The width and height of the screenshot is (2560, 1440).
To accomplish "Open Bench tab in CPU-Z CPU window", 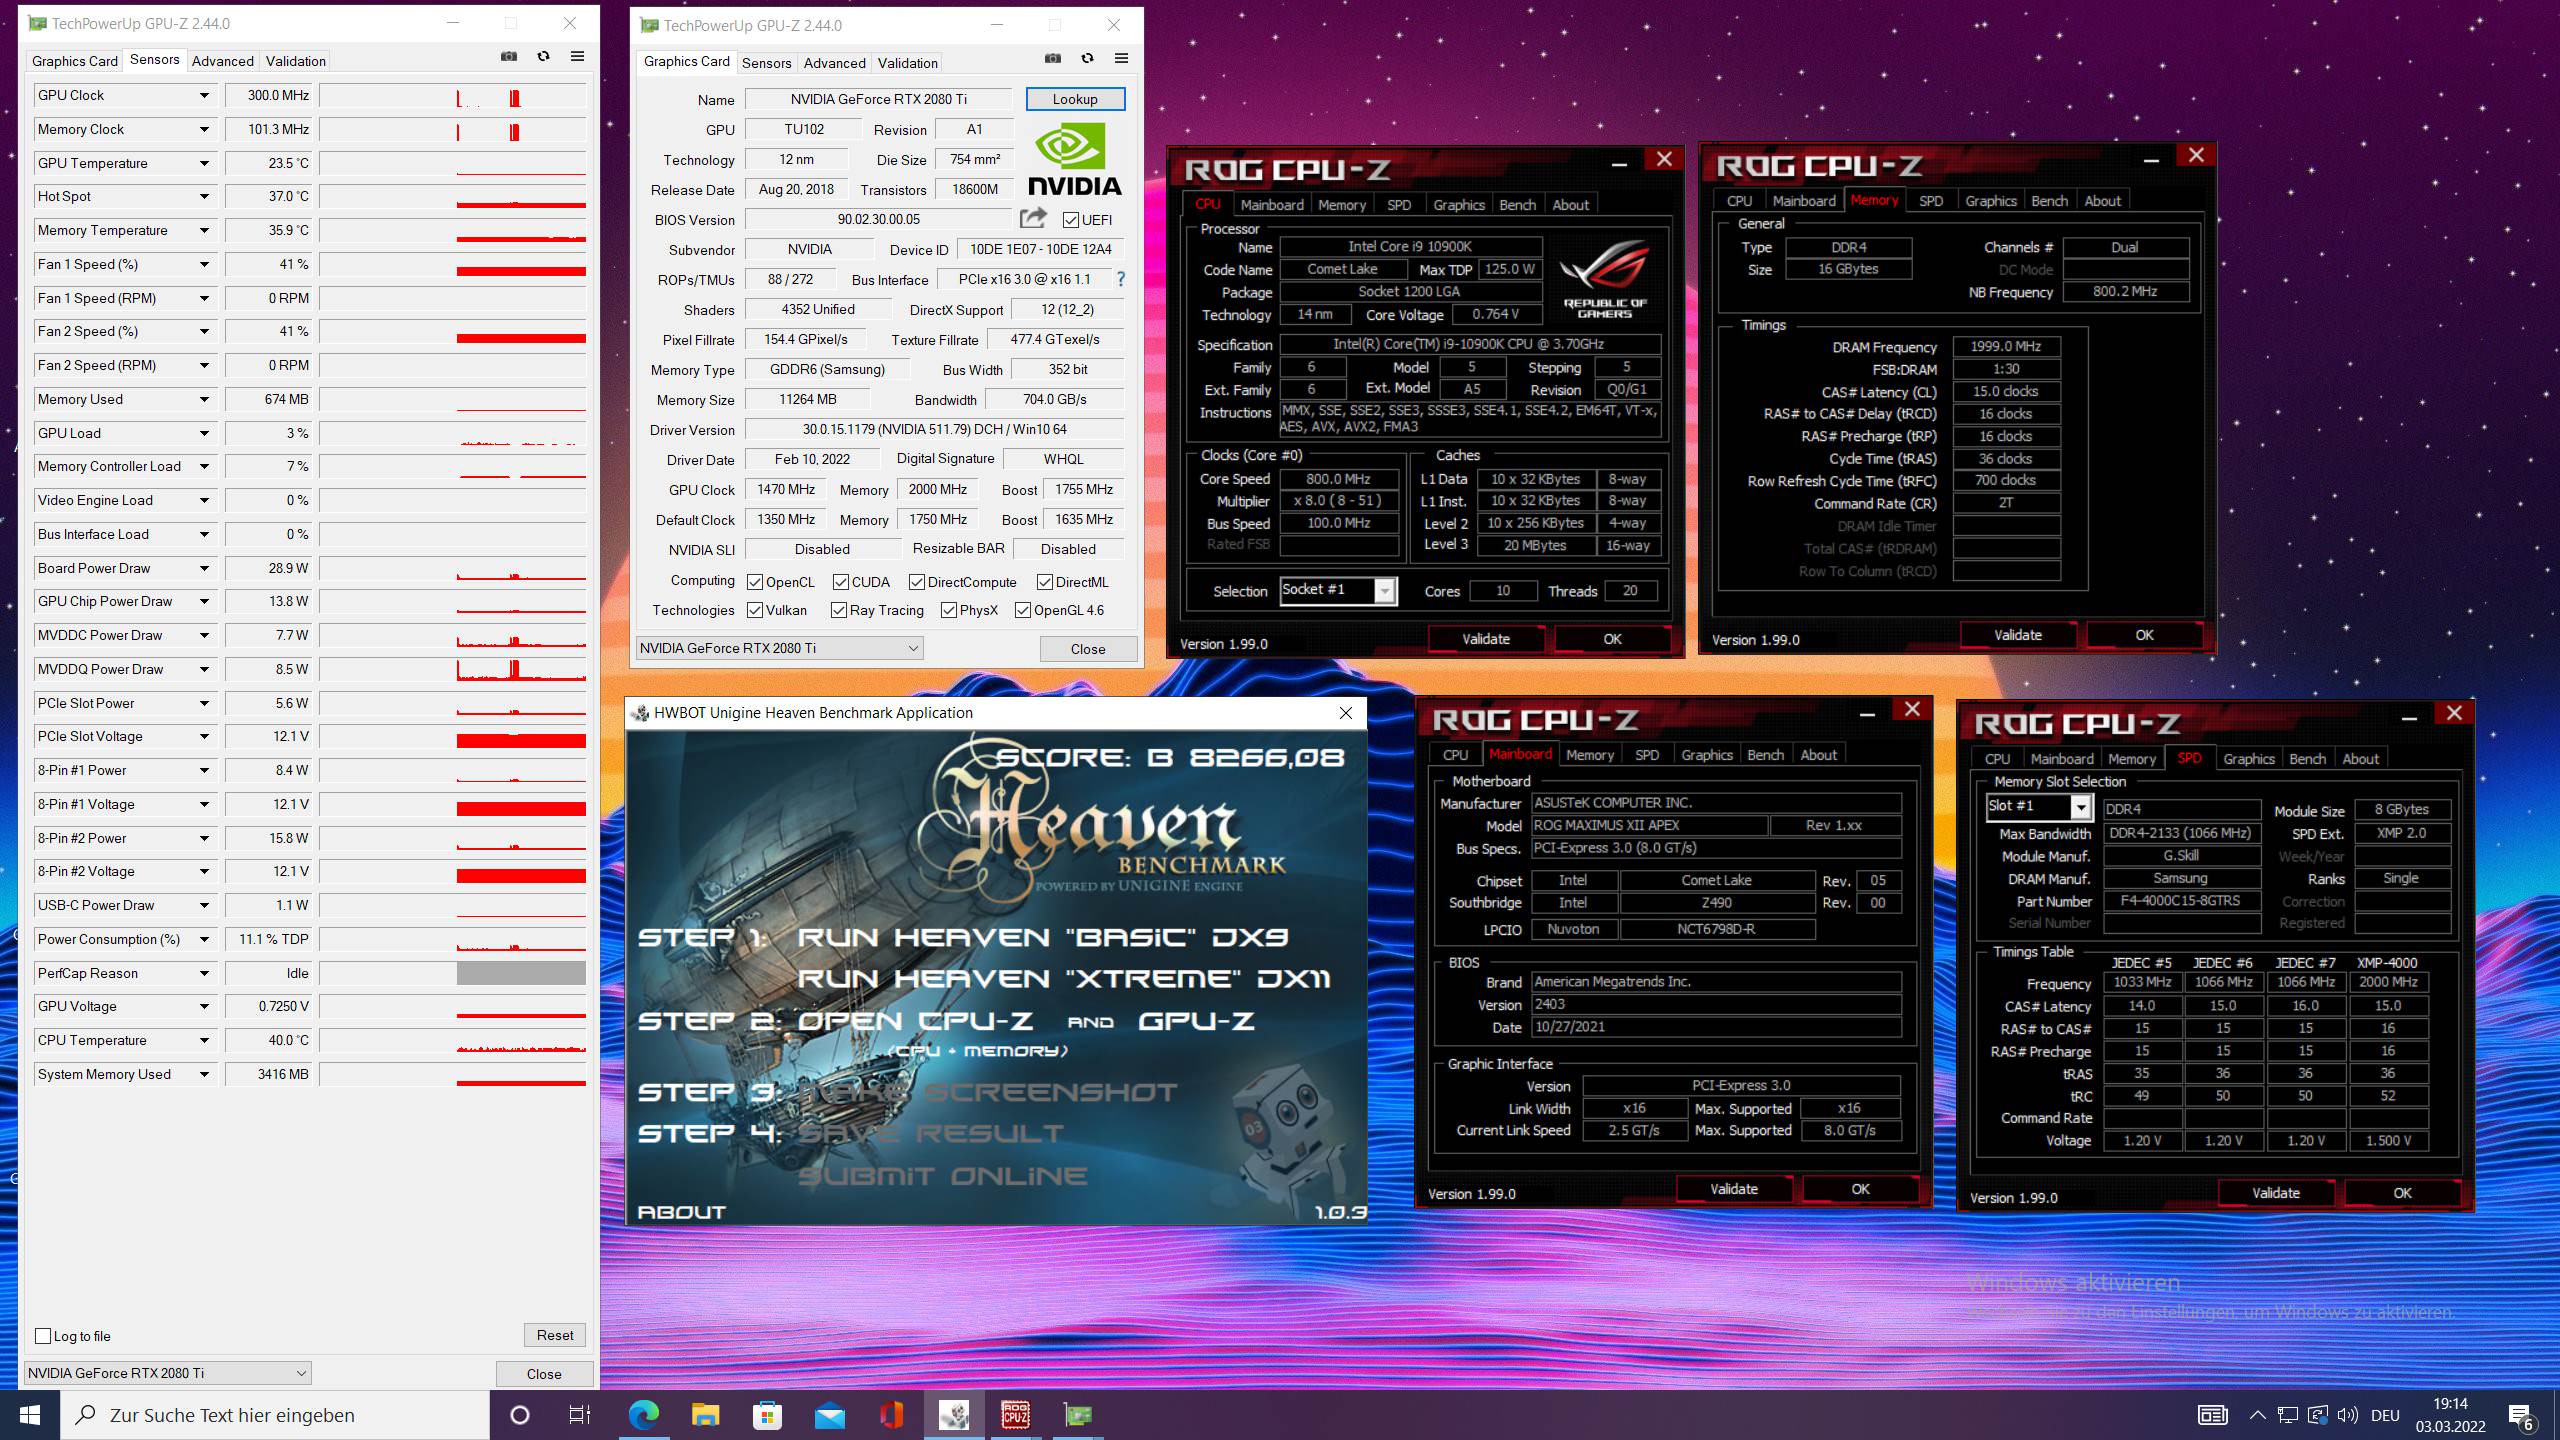I will [x=1517, y=205].
